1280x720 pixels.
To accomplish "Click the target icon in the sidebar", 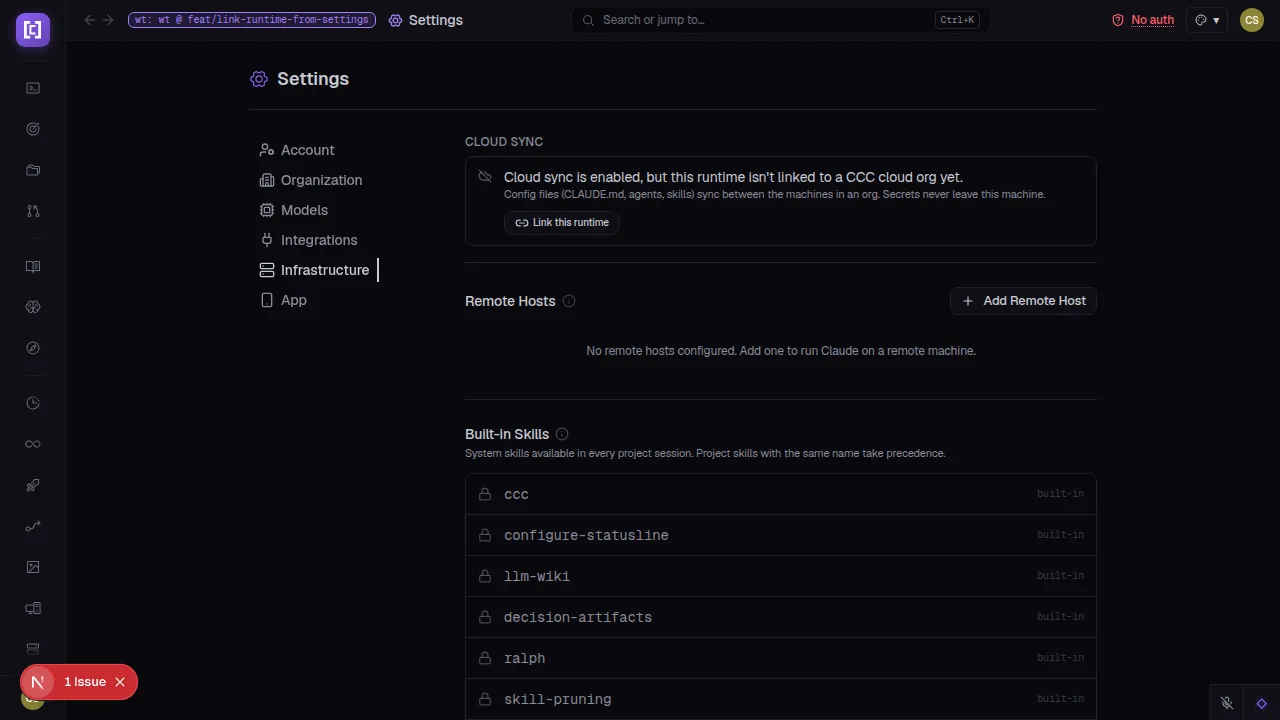I will coord(33,129).
